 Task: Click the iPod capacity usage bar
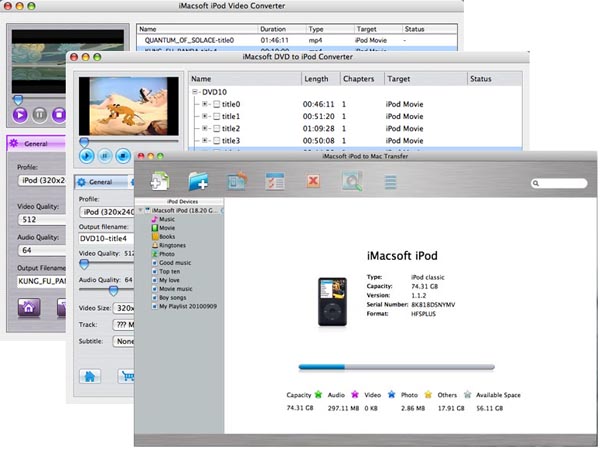(x=396, y=367)
